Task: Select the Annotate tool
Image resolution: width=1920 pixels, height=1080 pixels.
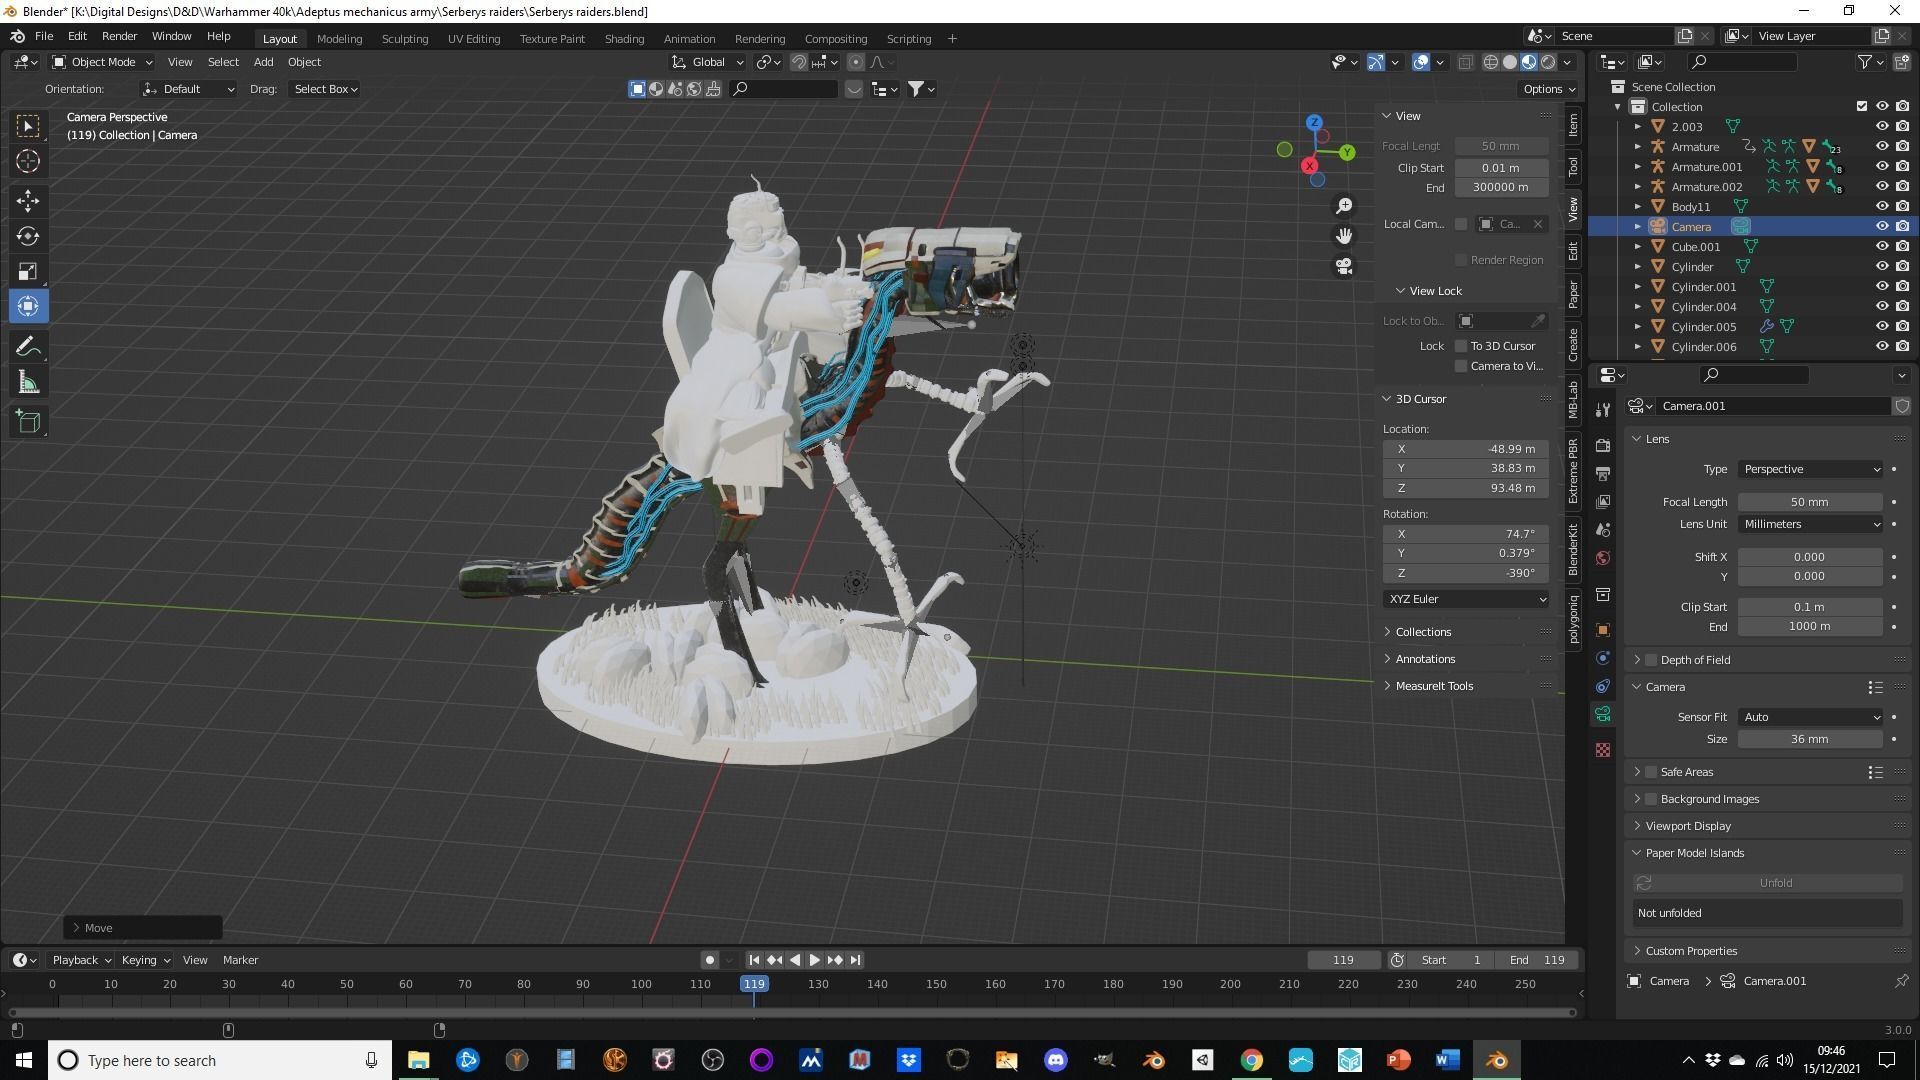Action: click(28, 347)
